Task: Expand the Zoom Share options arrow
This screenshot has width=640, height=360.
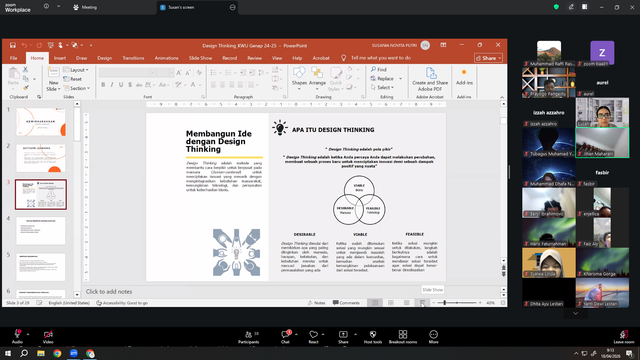Action: 355,334
